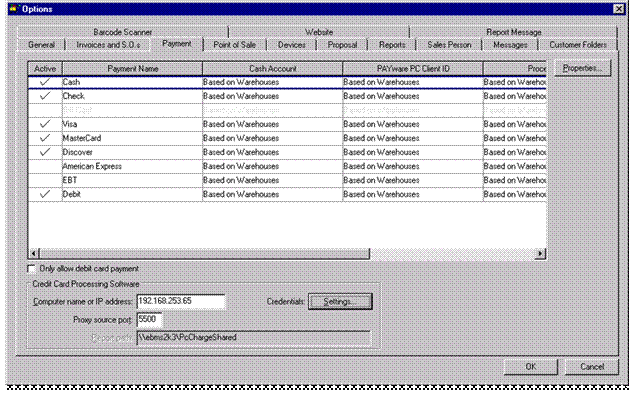The width and height of the screenshot is (634, 394).
Task: Open the Sales Person tab
Action: pyautogui.click(x=449, y=44)
